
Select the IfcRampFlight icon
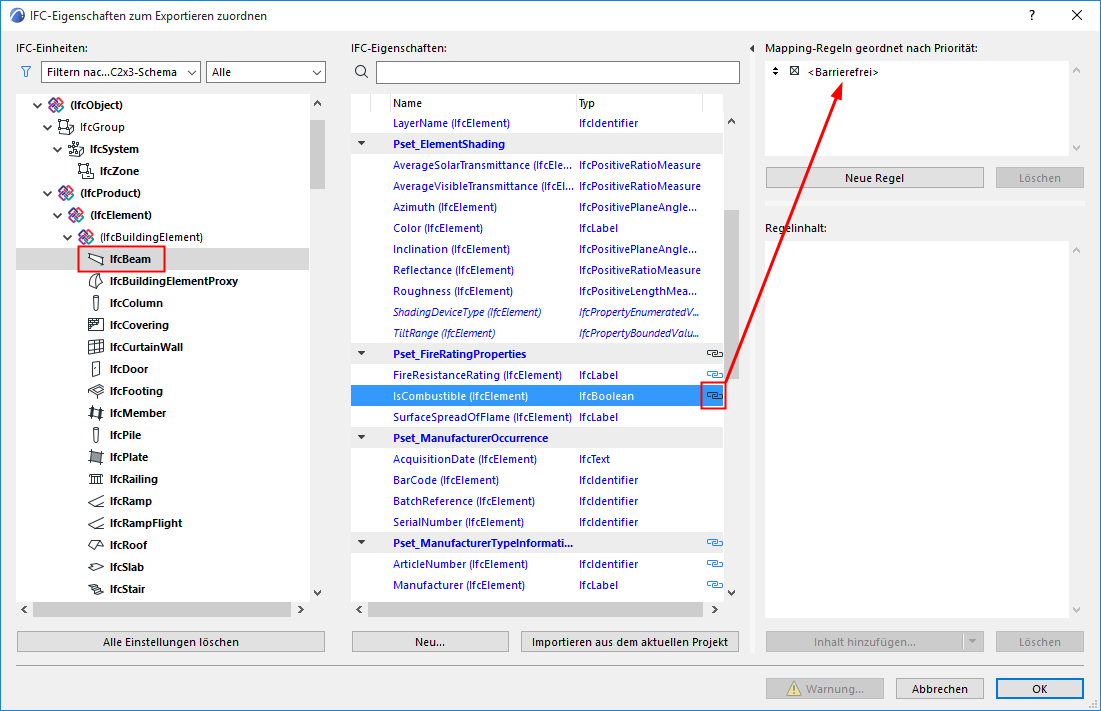pyautogui.click(x=95, y=523)
